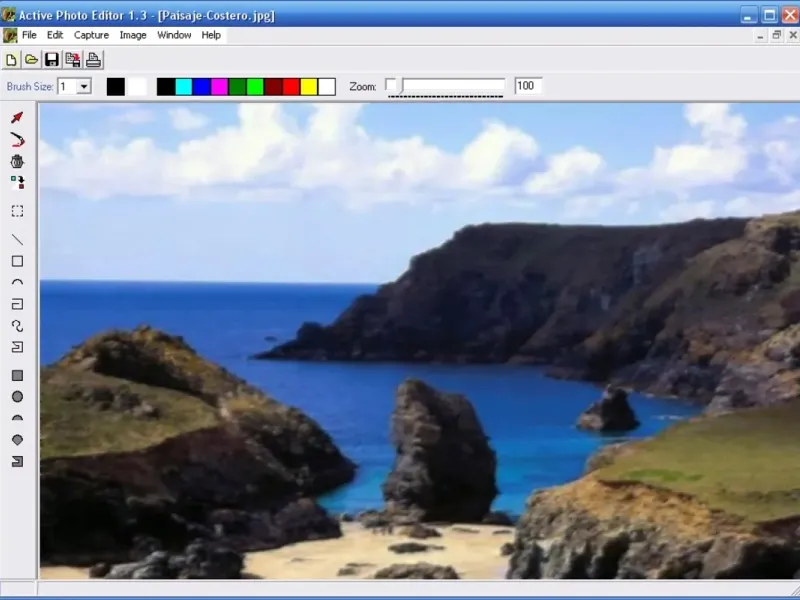Expand the Brush Size dropdown
The image size is (800, 600).
pos(84,86)
